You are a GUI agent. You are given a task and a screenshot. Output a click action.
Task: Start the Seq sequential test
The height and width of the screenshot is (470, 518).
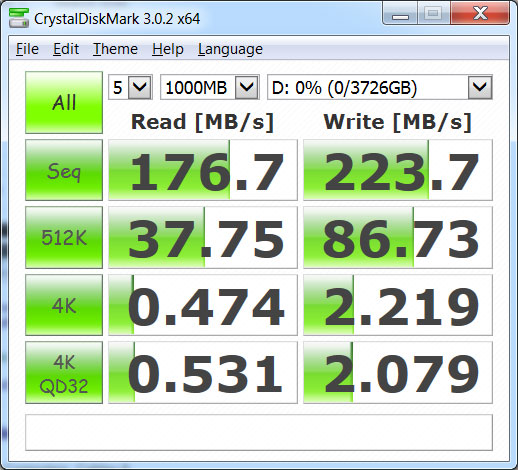(x=64, y=170)
